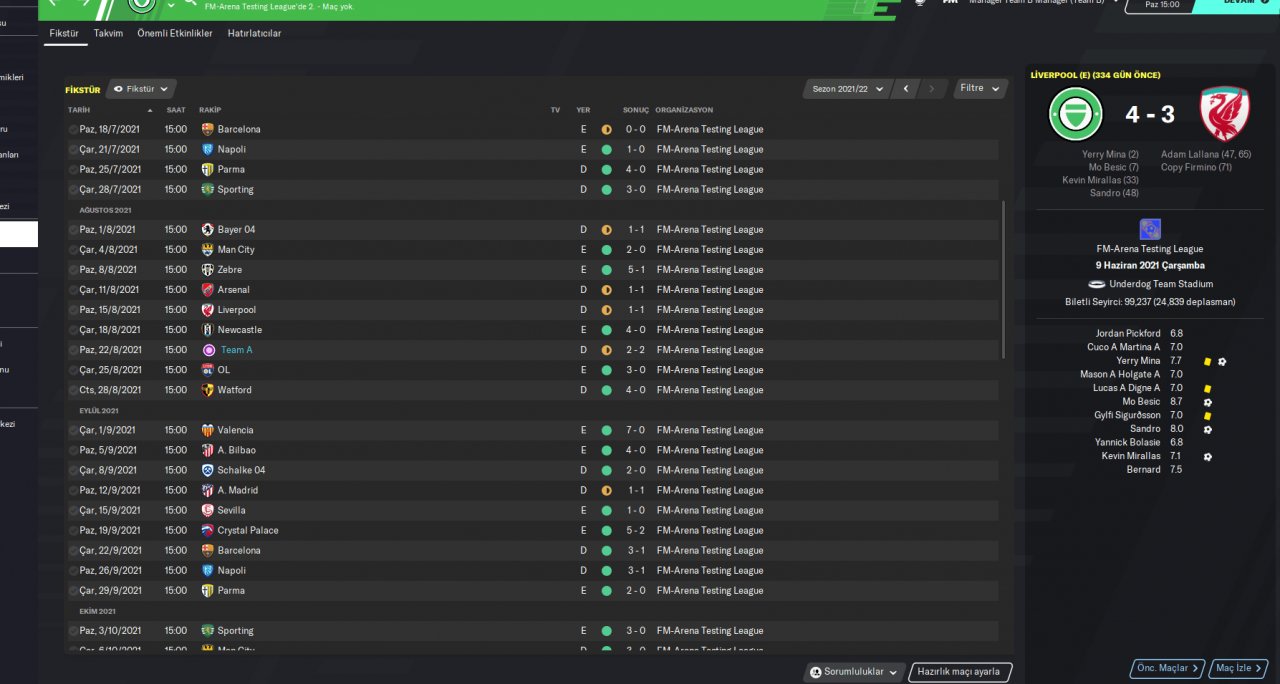Switch to the Hatırlatıcılar tab
Viewport: 1280px width, 684px height.
[x=254, y=33]
